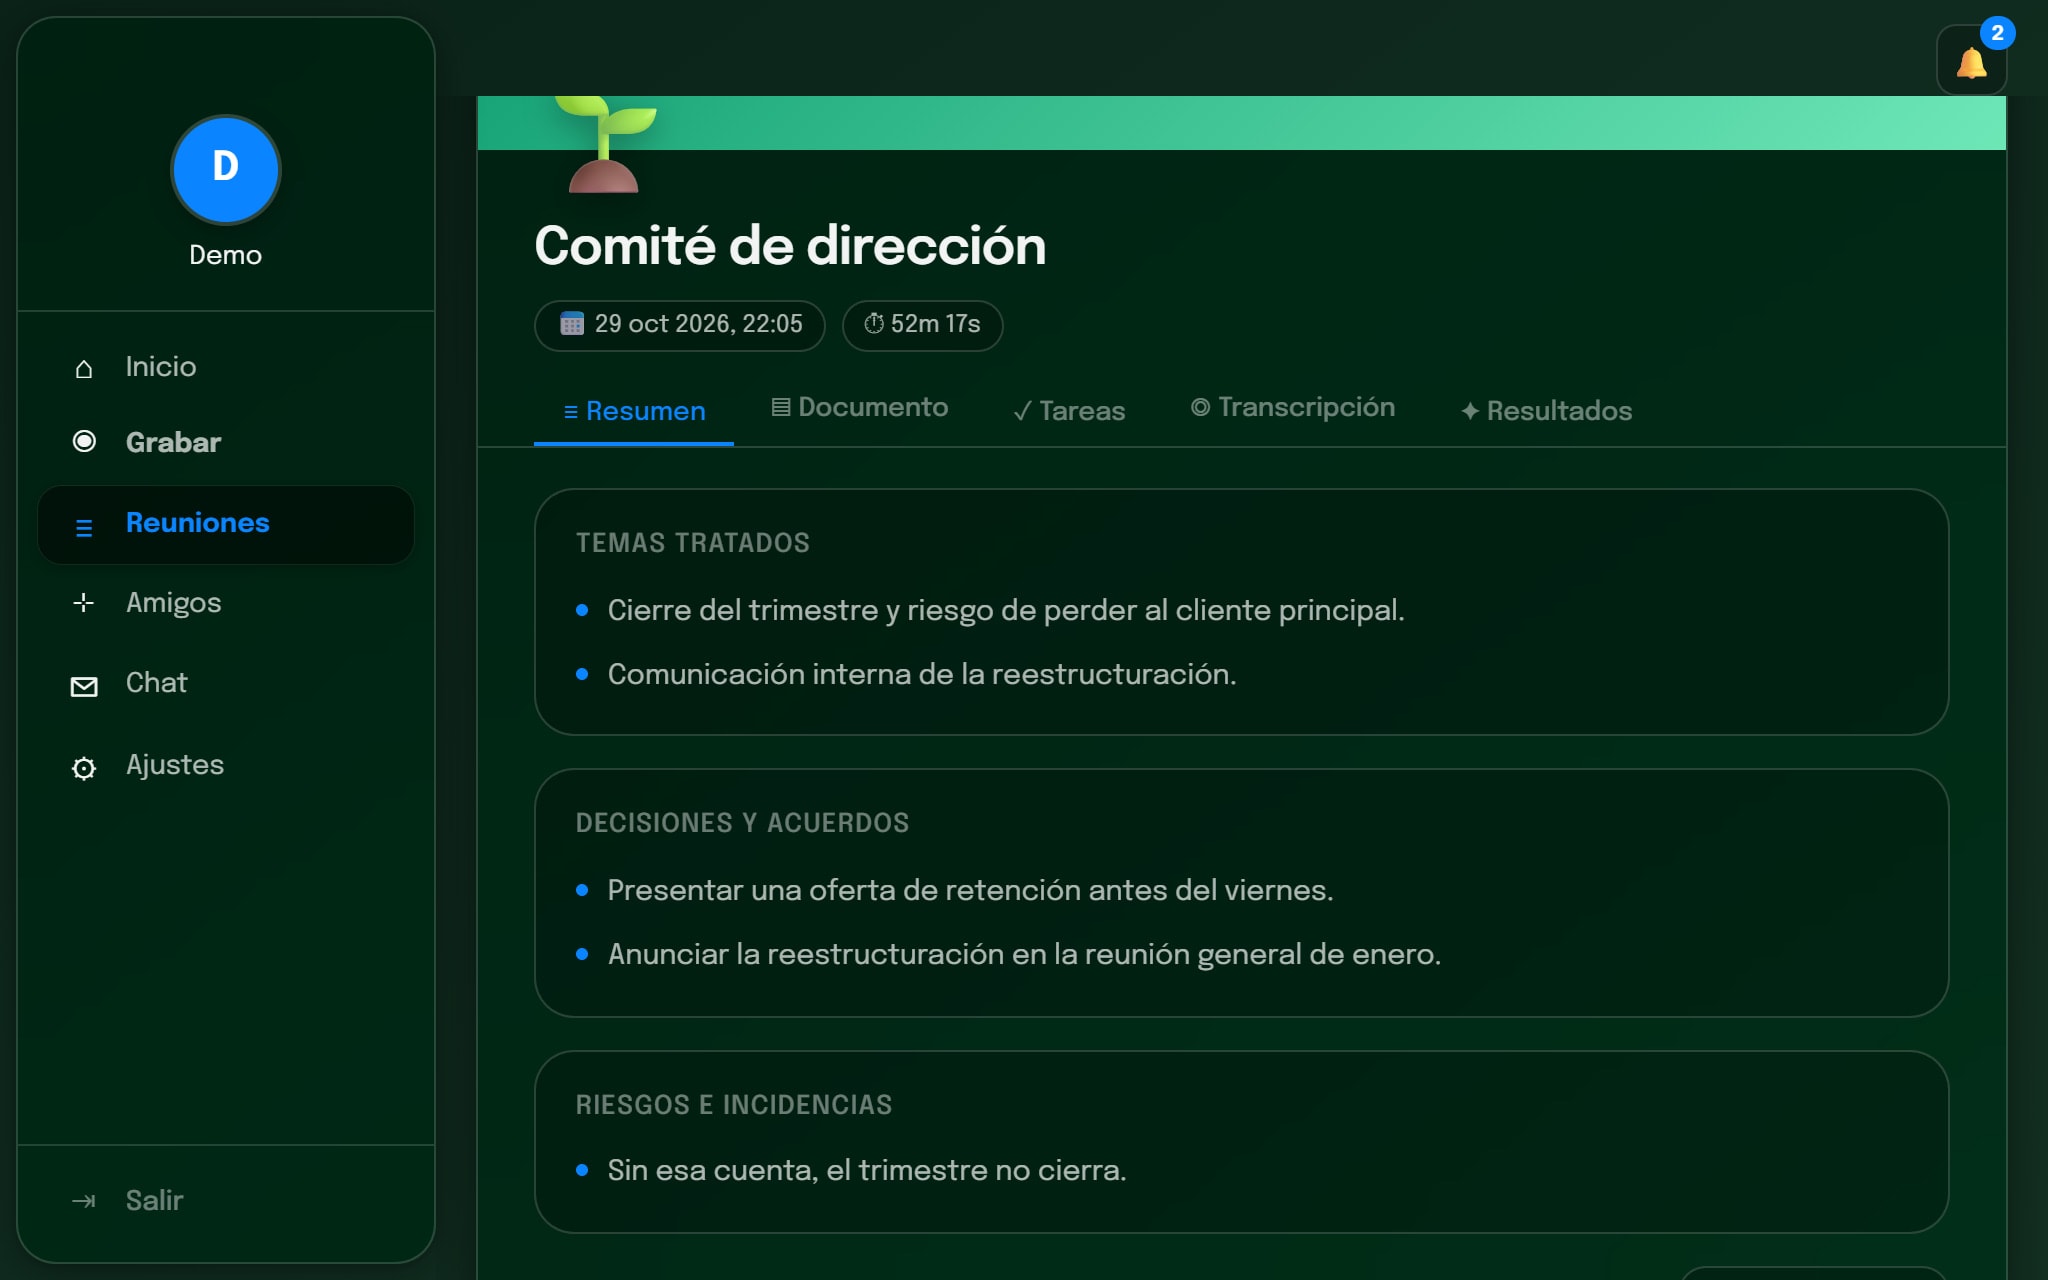The image size is (2048, 1280).
Task: Click the seedling emoji meeting icon
Action: [606, 144]
